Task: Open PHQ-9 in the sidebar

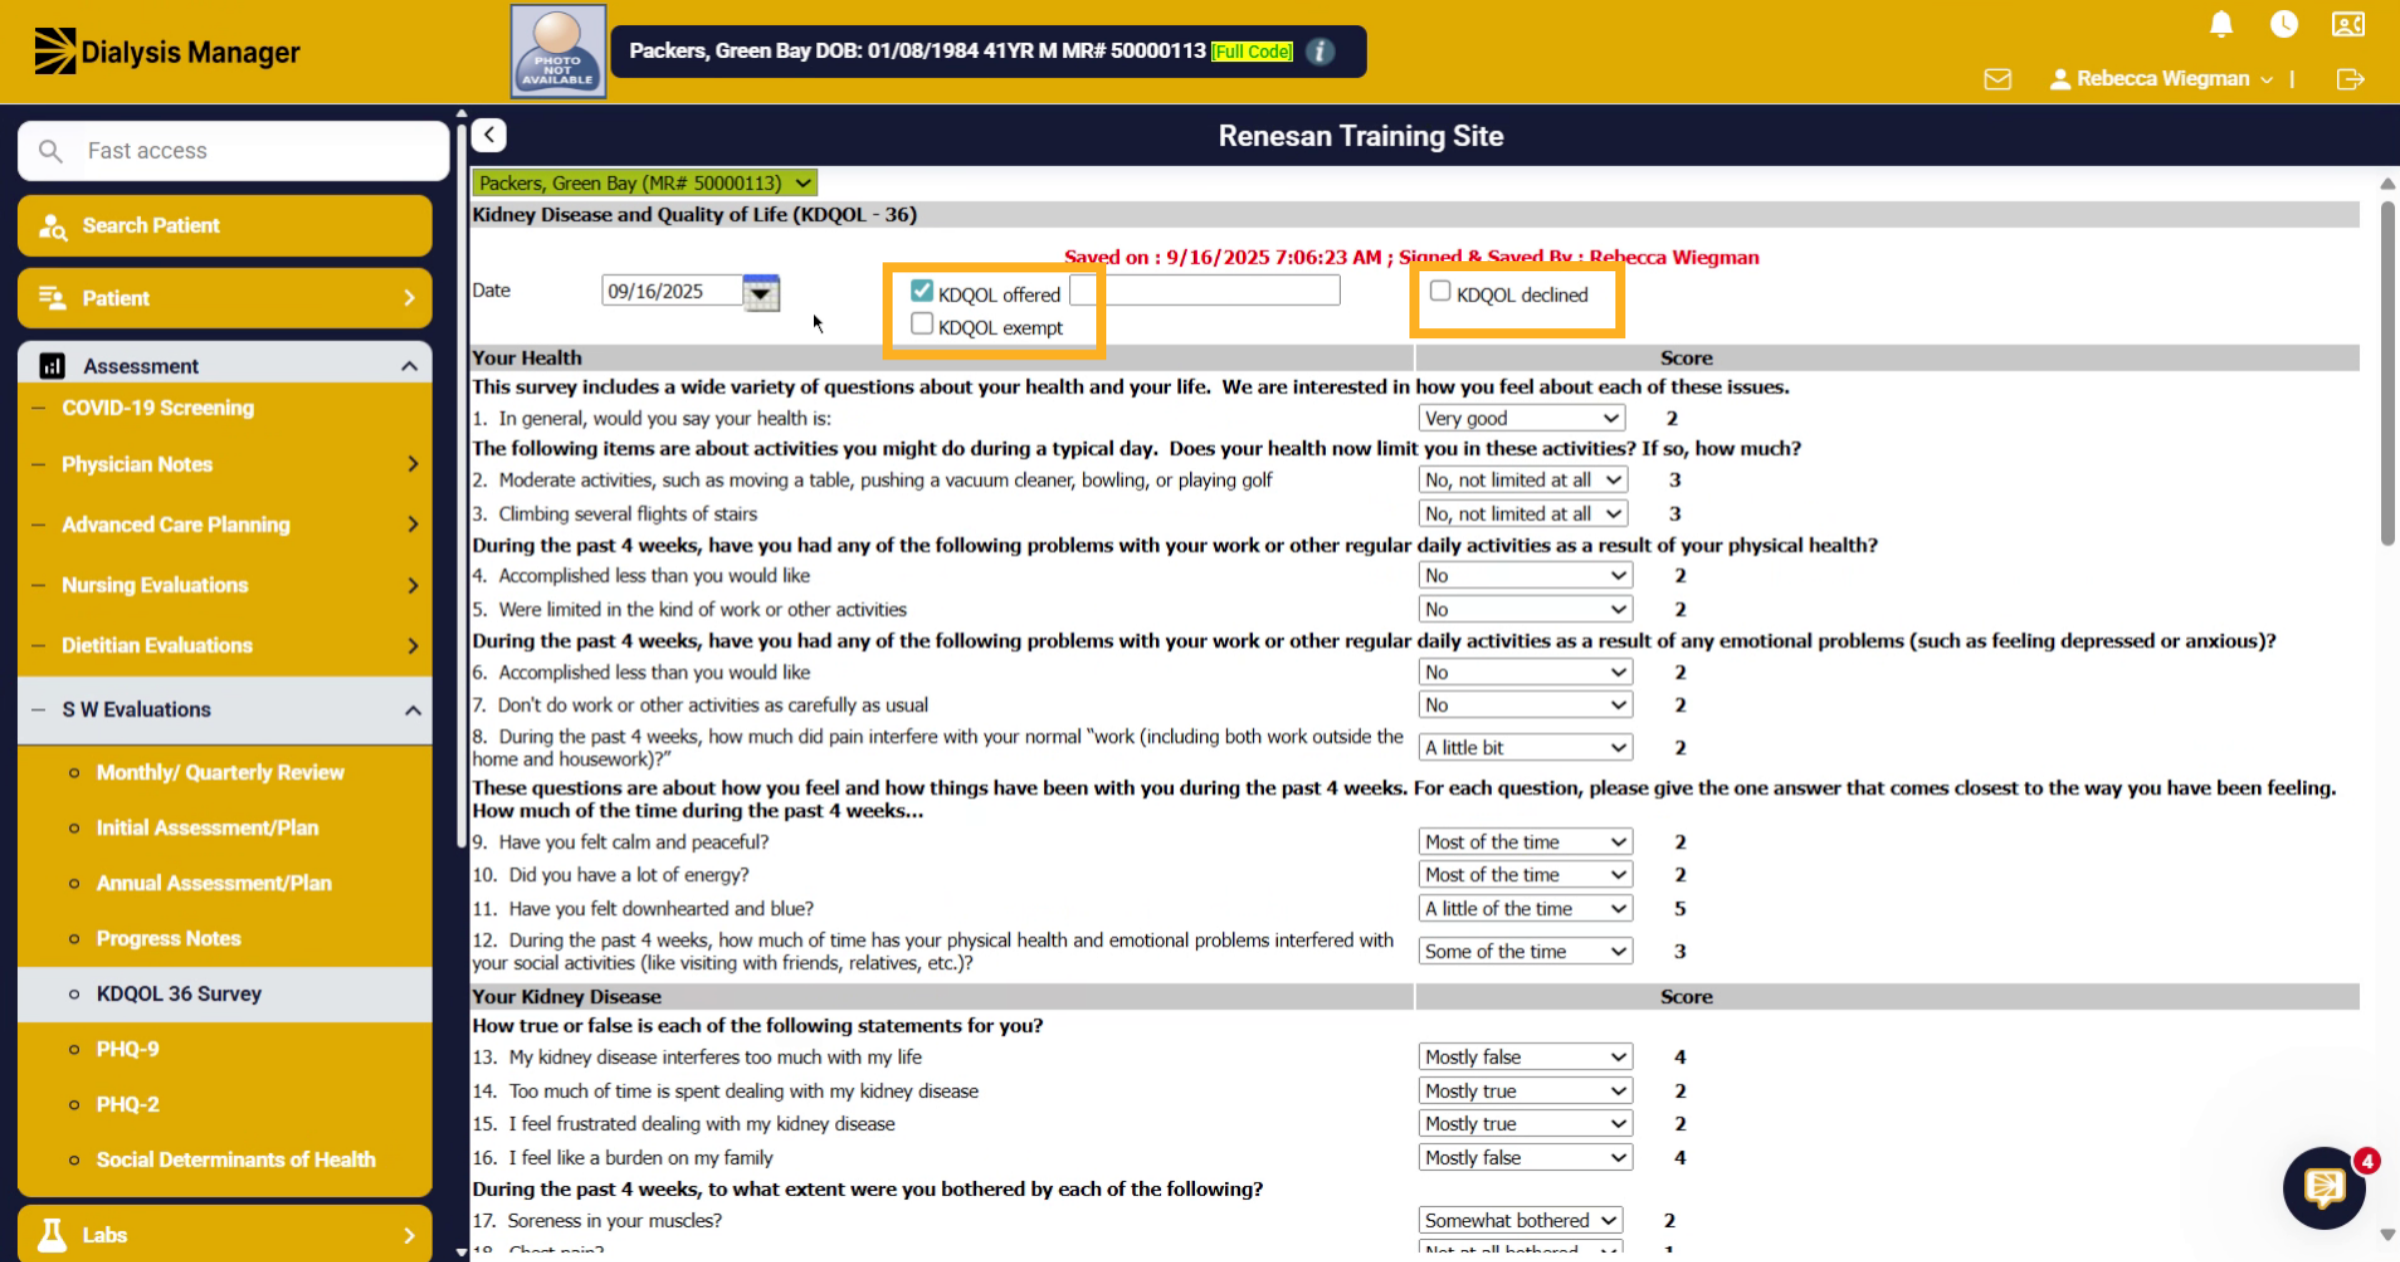Action: tap(127, 1049)
